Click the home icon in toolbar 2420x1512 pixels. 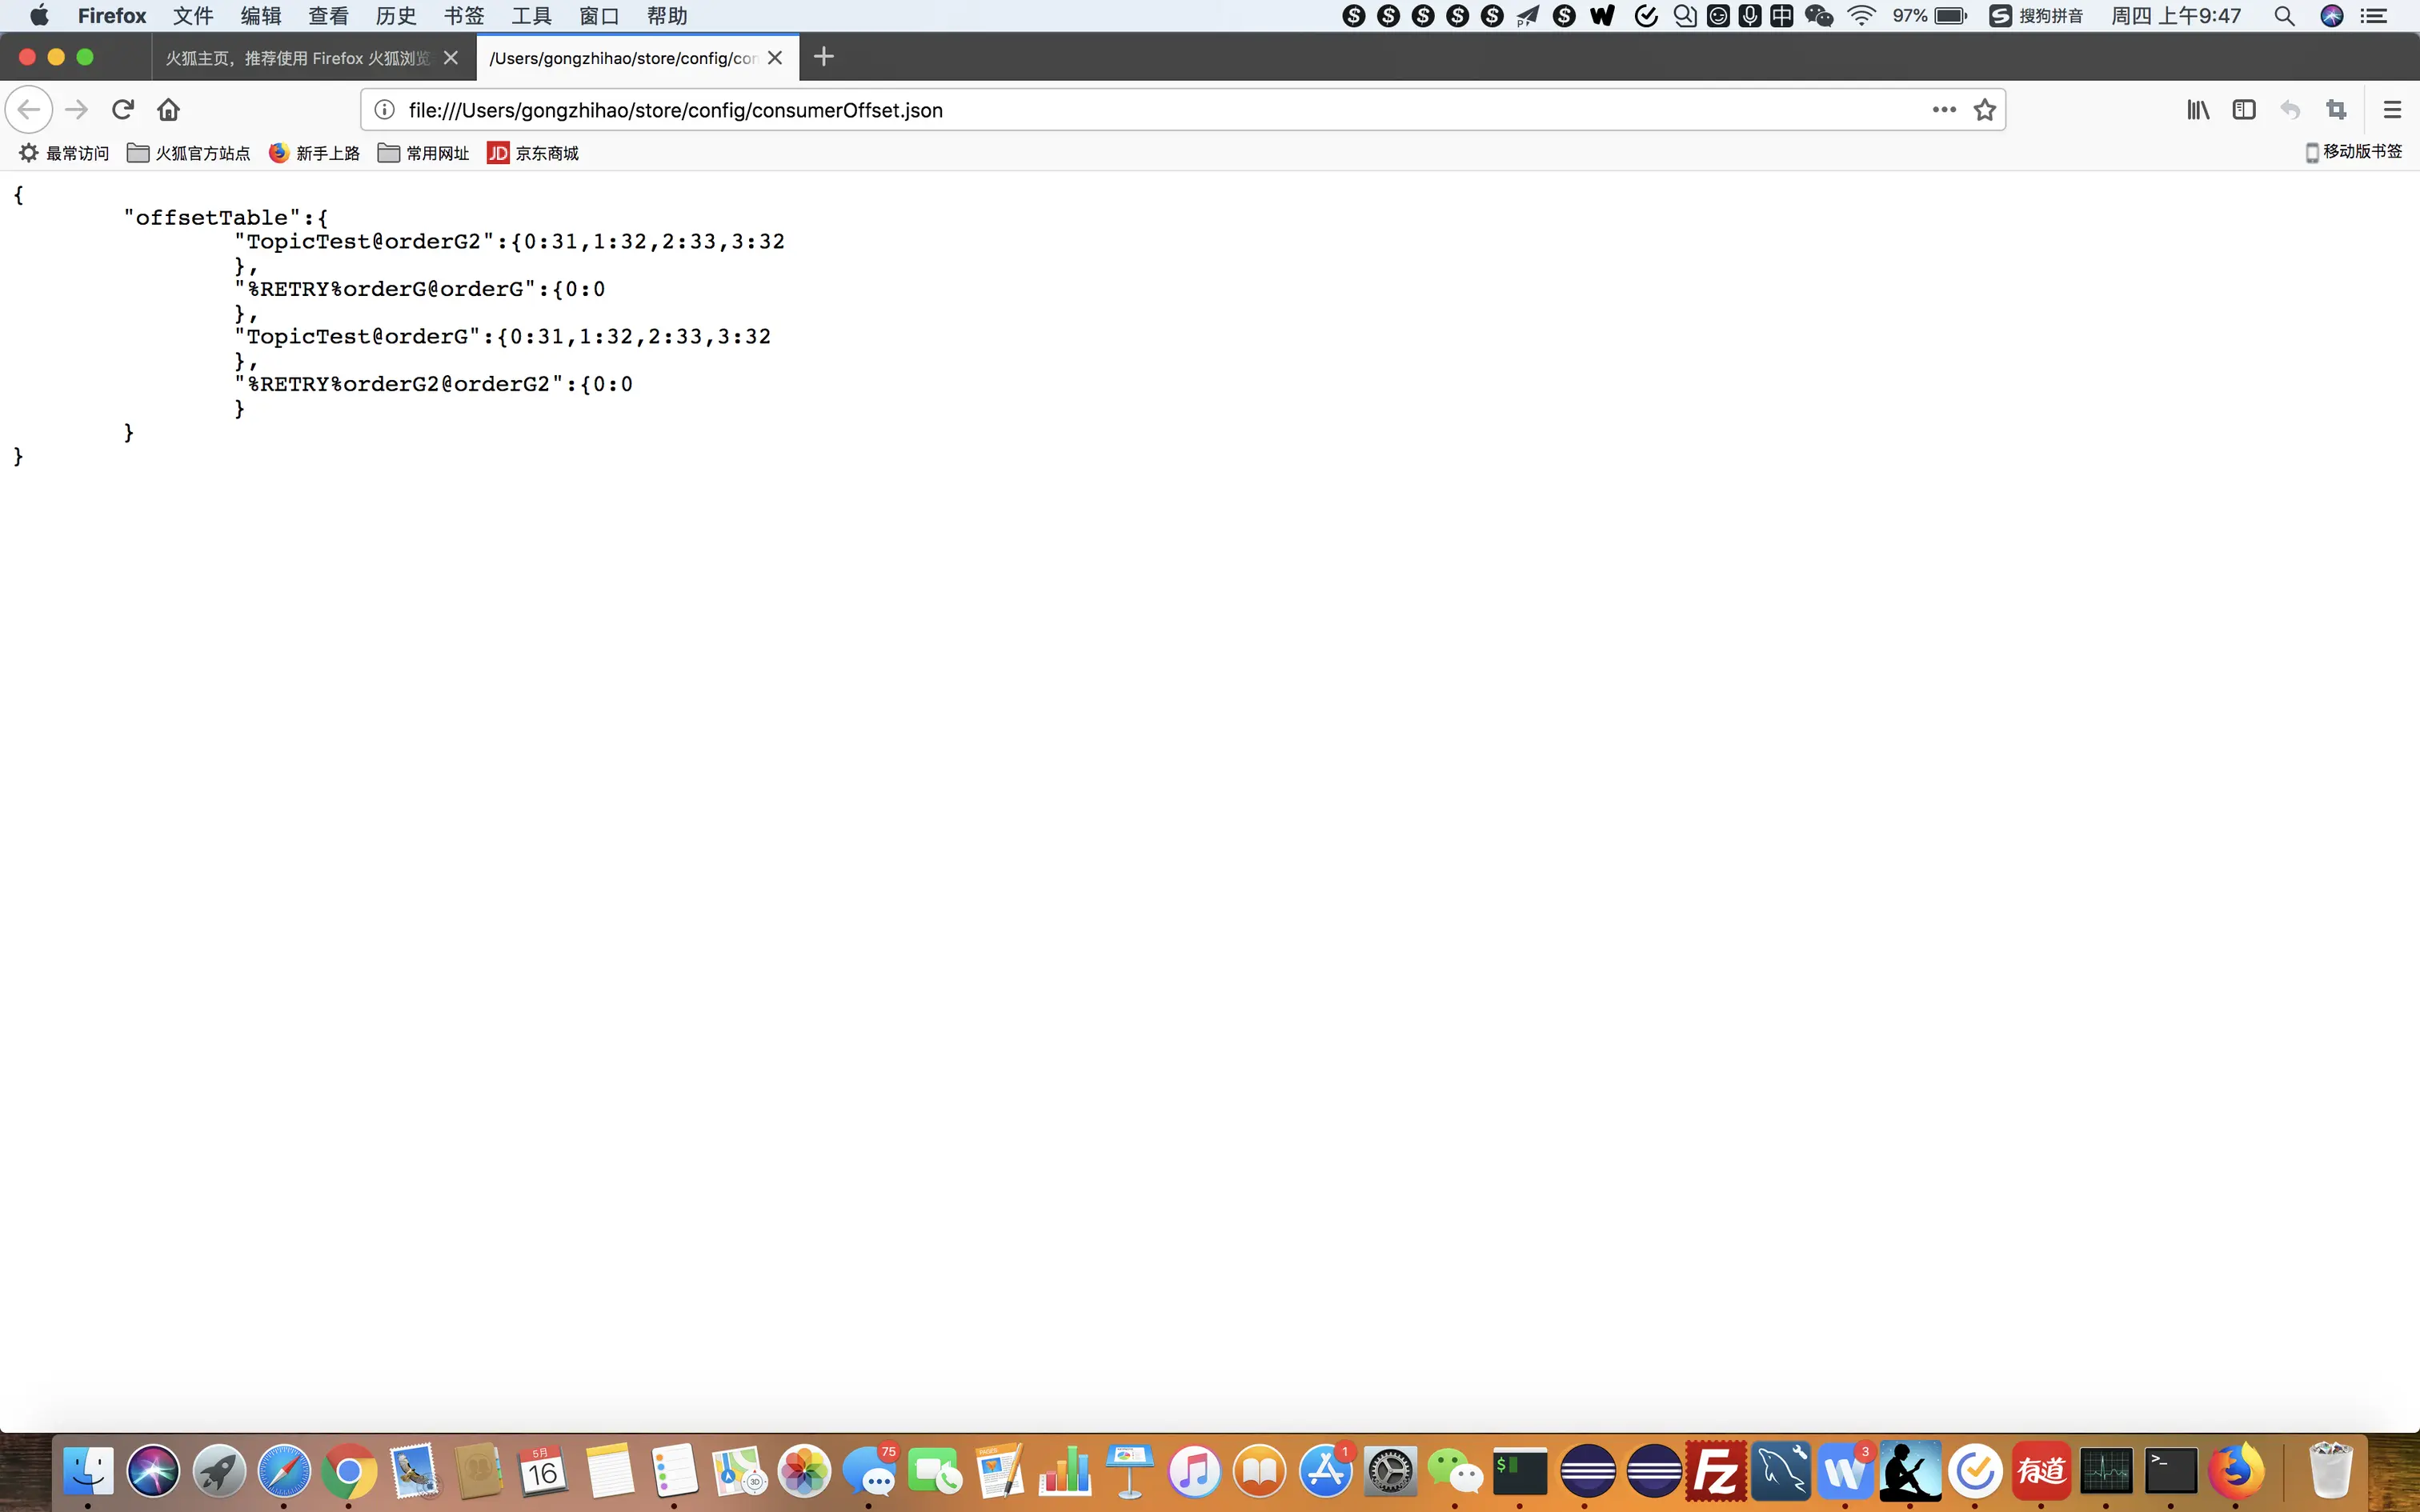coord(168,109)
